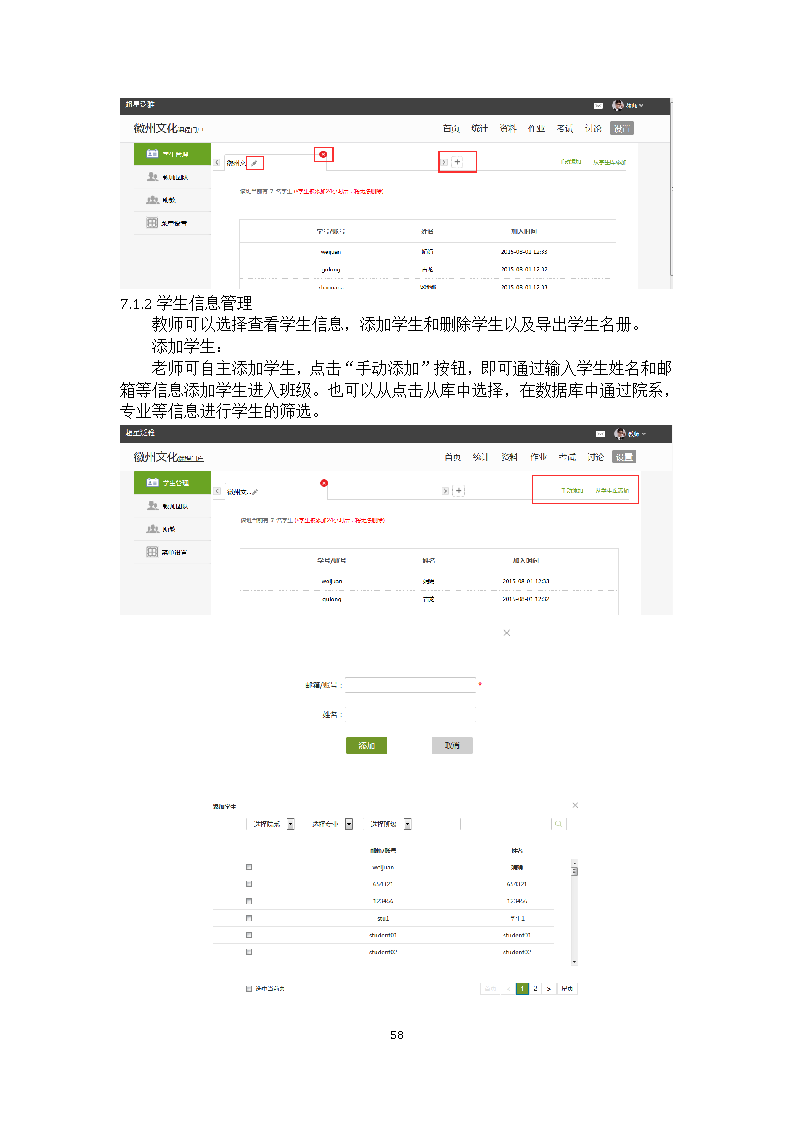Select 学生管理 sidebar item in first screenshot
793x1122 pixels.
pyautogui.click(x=172, y=154)
